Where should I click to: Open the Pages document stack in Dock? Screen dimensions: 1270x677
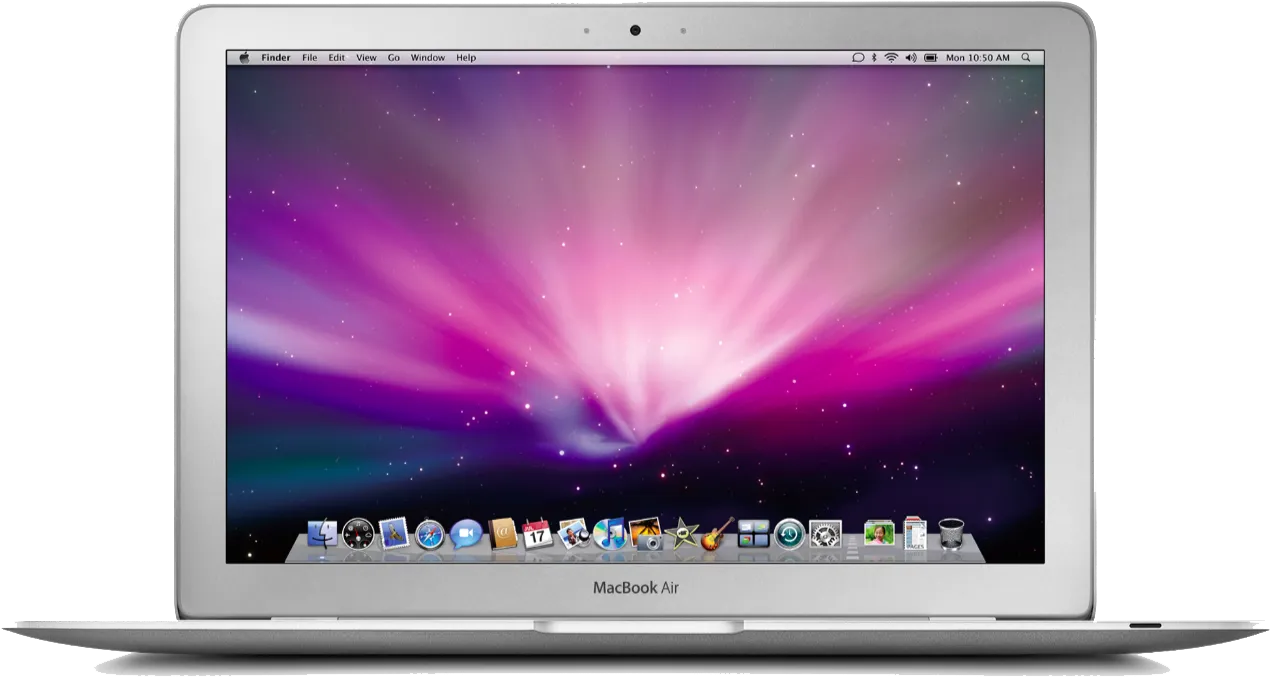coord(915,533)
